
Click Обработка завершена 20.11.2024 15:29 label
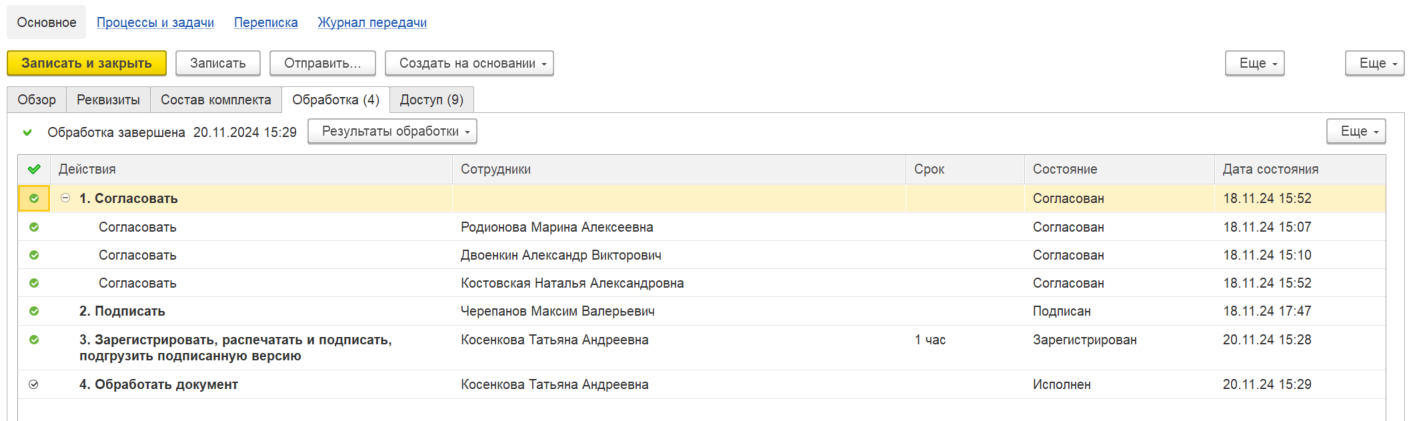[x=172, y=132]
